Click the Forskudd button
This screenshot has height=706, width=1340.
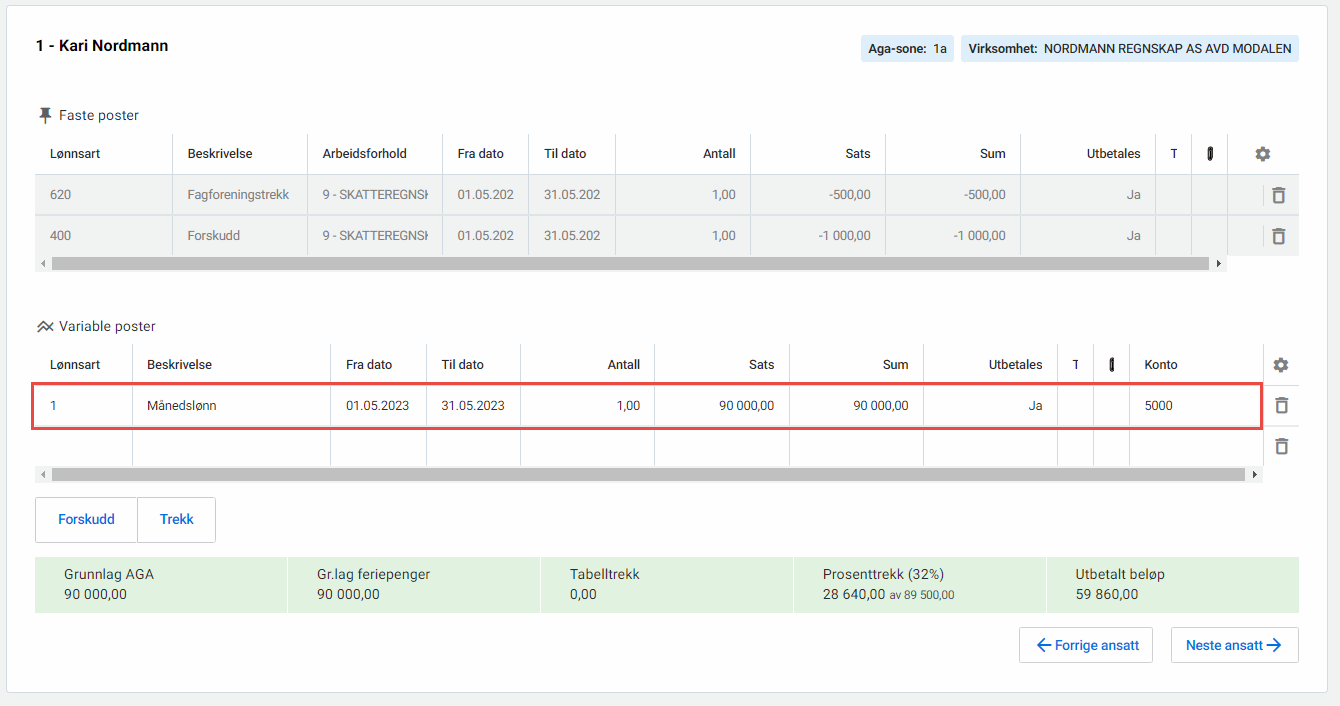click(x=86, y=519)
